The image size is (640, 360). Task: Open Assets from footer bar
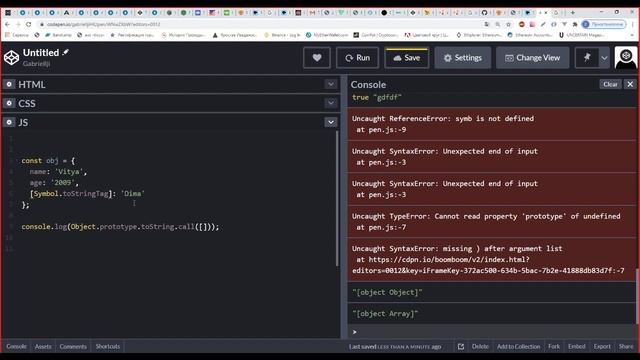pos(43,347)
